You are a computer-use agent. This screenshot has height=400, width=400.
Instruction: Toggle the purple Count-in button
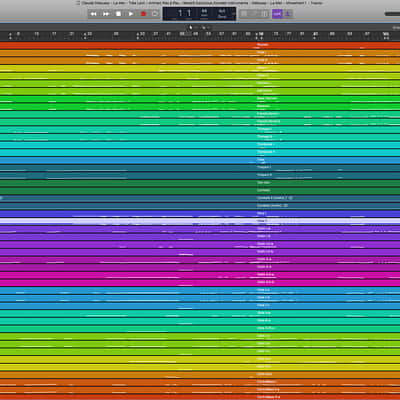[277, 14]
